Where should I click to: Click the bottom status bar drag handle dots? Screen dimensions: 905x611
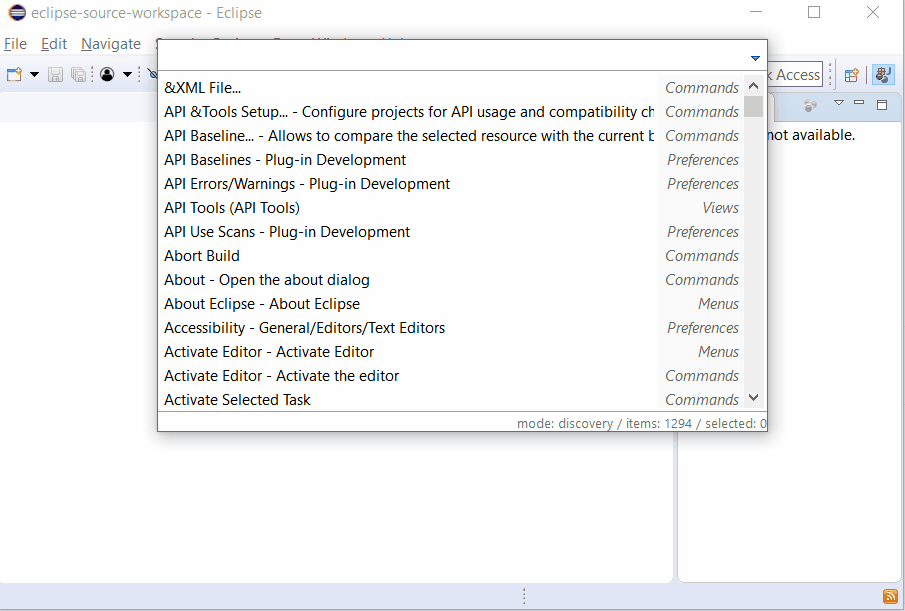tap(524, 595)
